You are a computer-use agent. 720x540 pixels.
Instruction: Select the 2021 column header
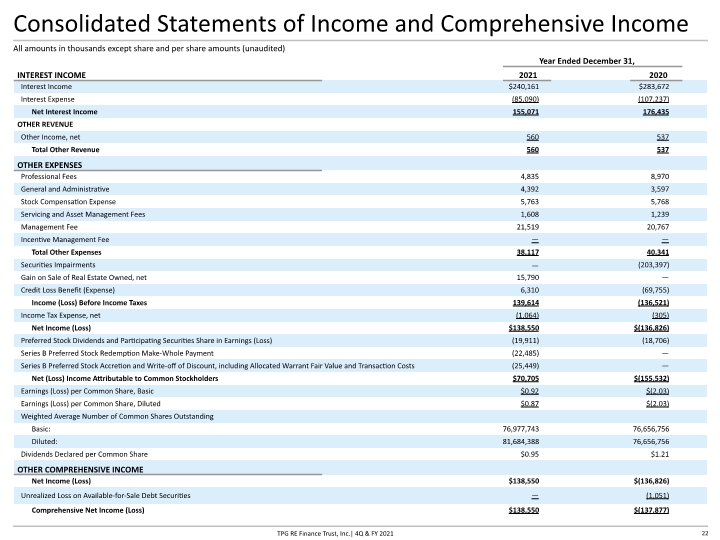tap(528, 75)
